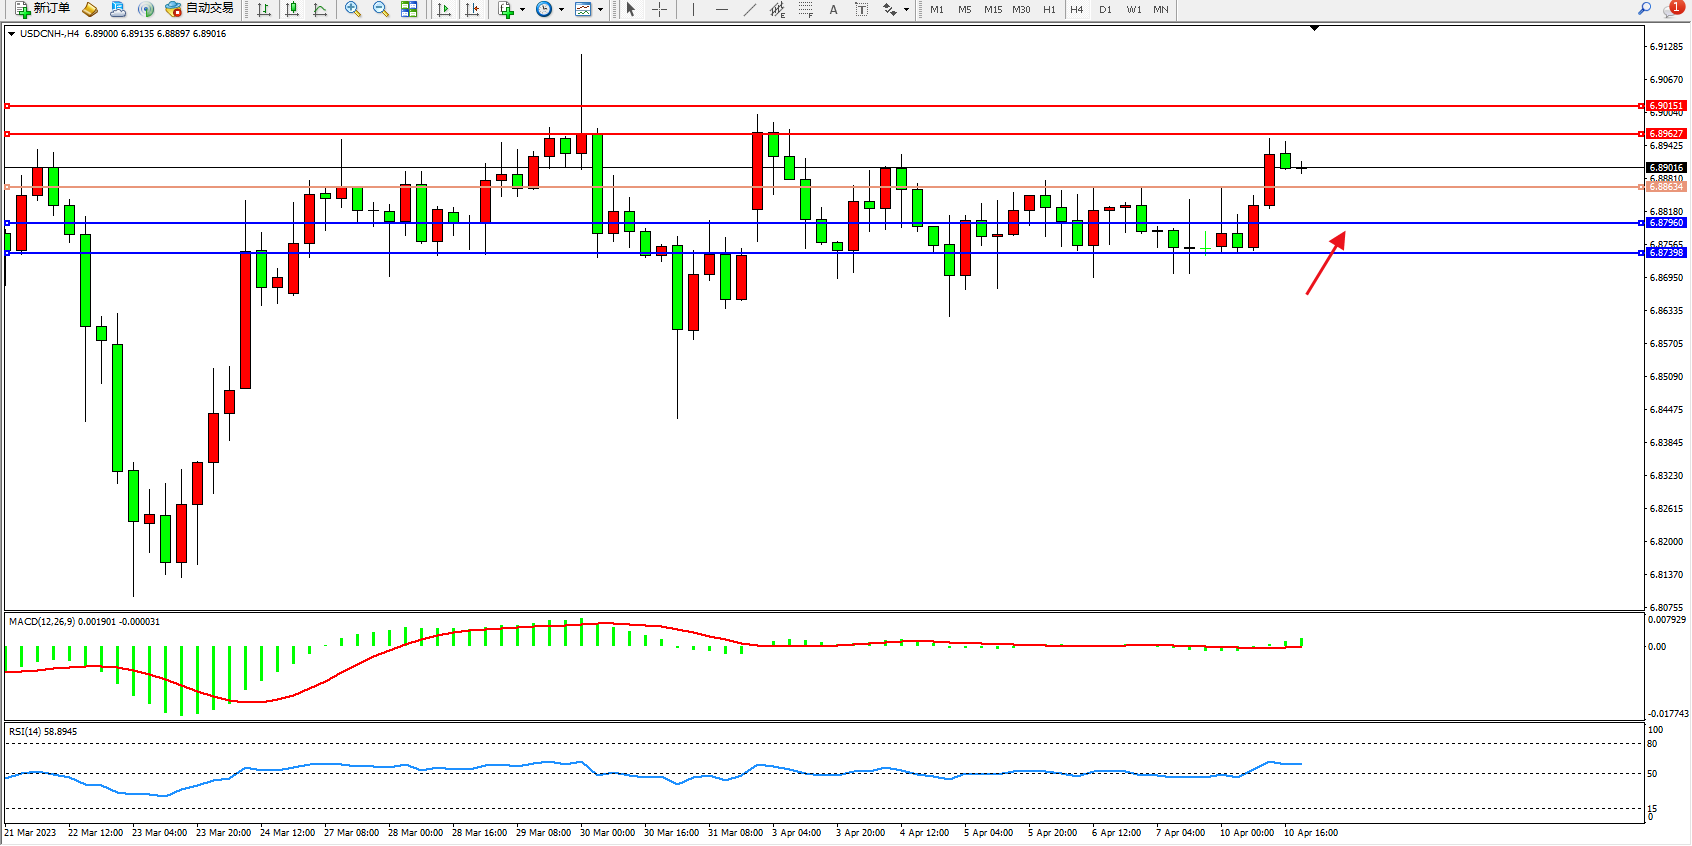Click the New Order (新订单) button
This screenshot has height=846, width=1692.
coord(42,9)
